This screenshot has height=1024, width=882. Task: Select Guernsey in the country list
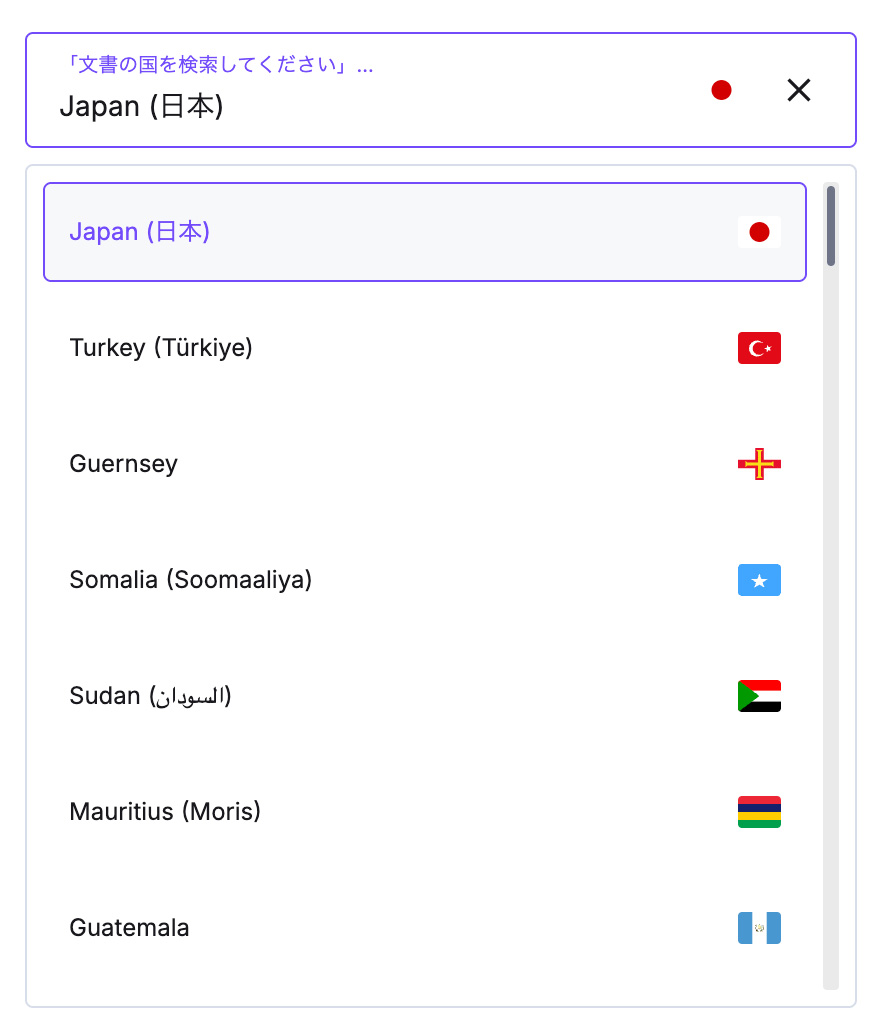pos(425,464)
